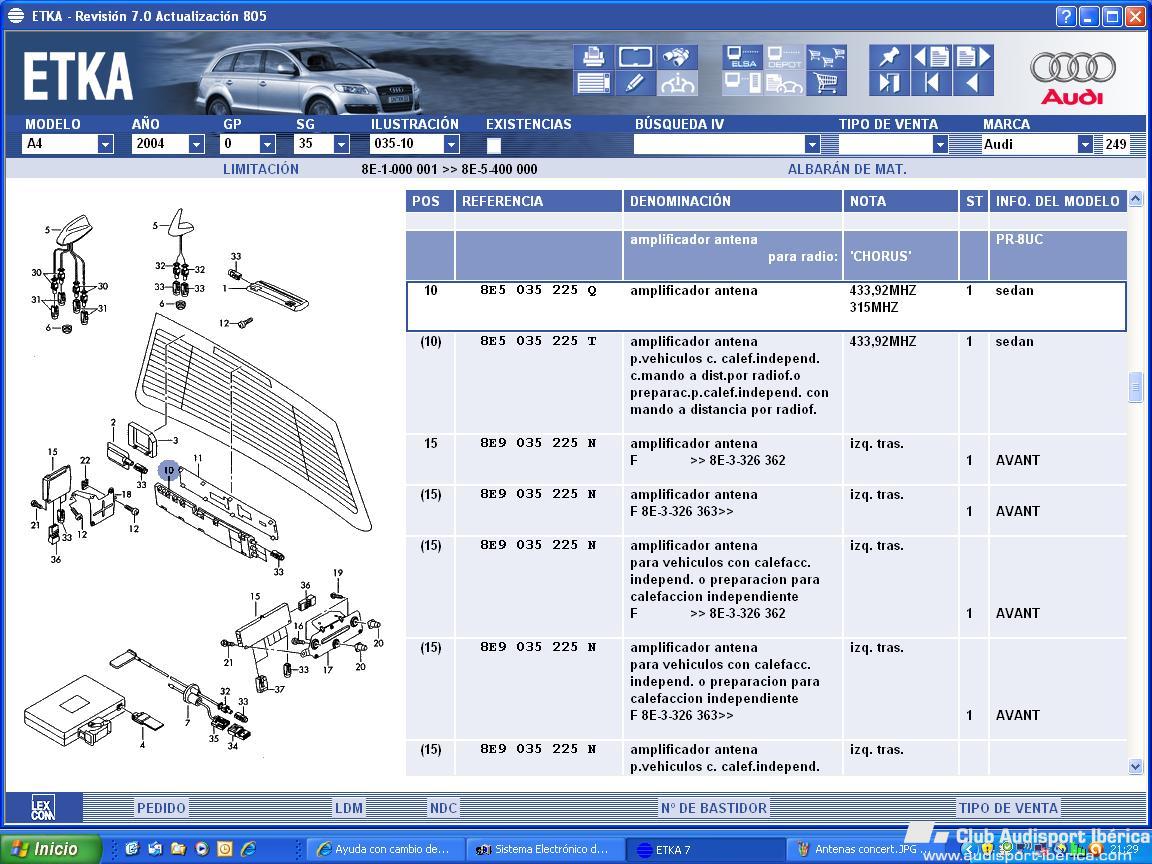
Task: Open the MARCA dropdown arrow
Action: (x=1085, y=144)
